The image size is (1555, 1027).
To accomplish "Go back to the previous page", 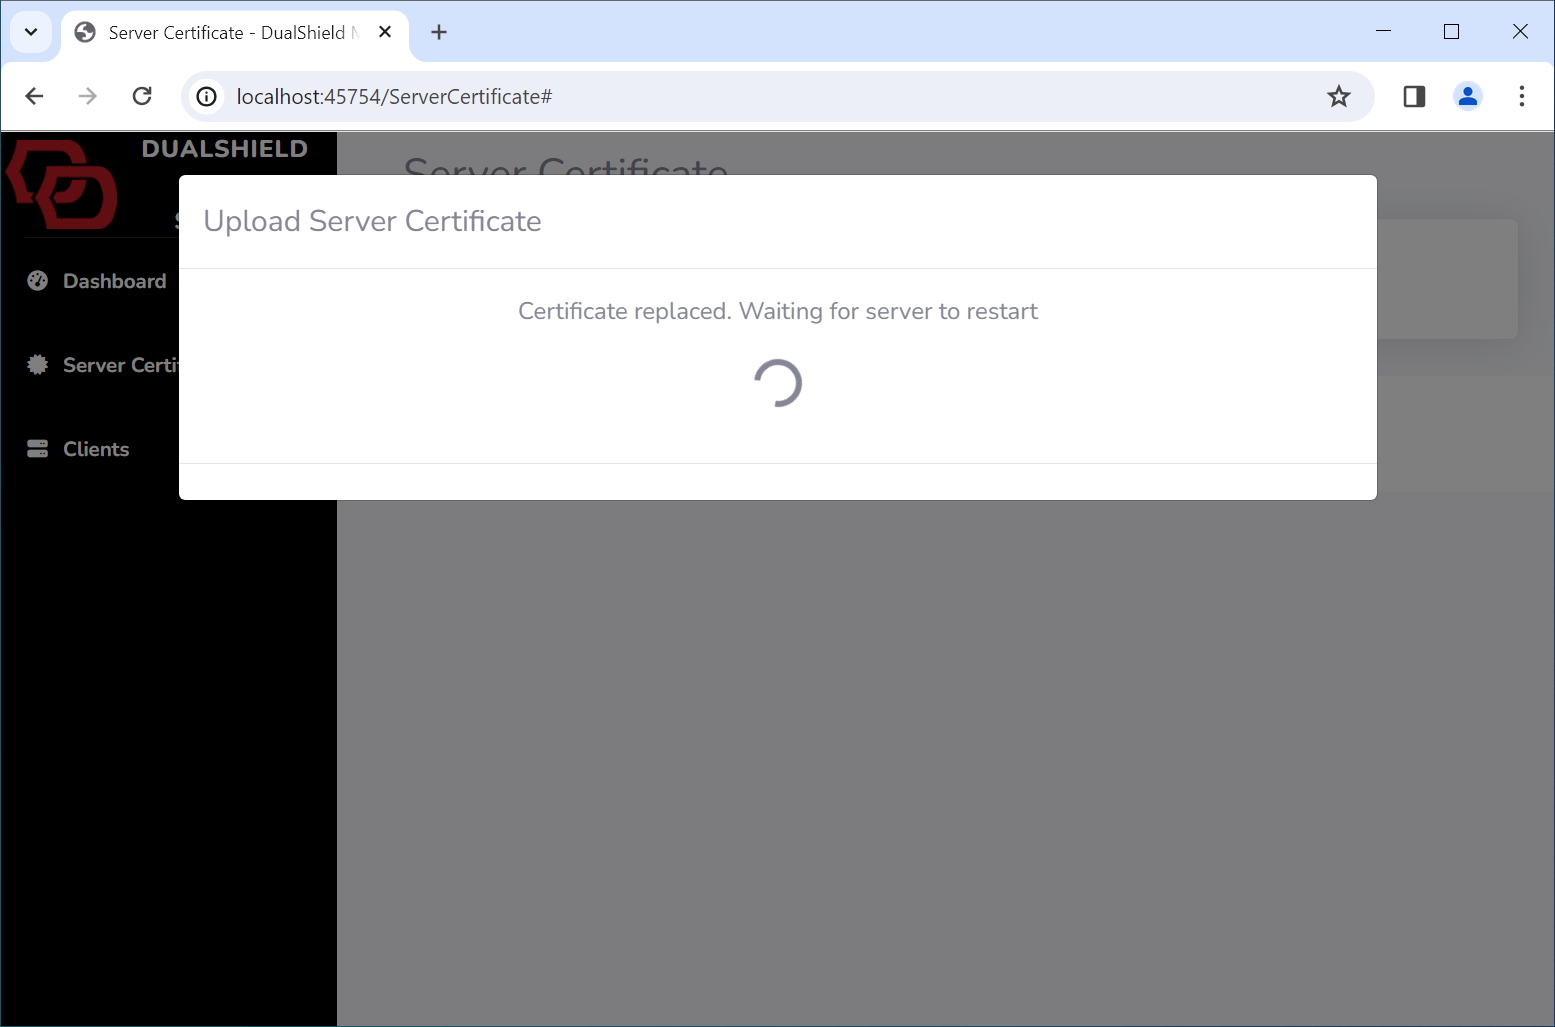I will tap(34, 96).
